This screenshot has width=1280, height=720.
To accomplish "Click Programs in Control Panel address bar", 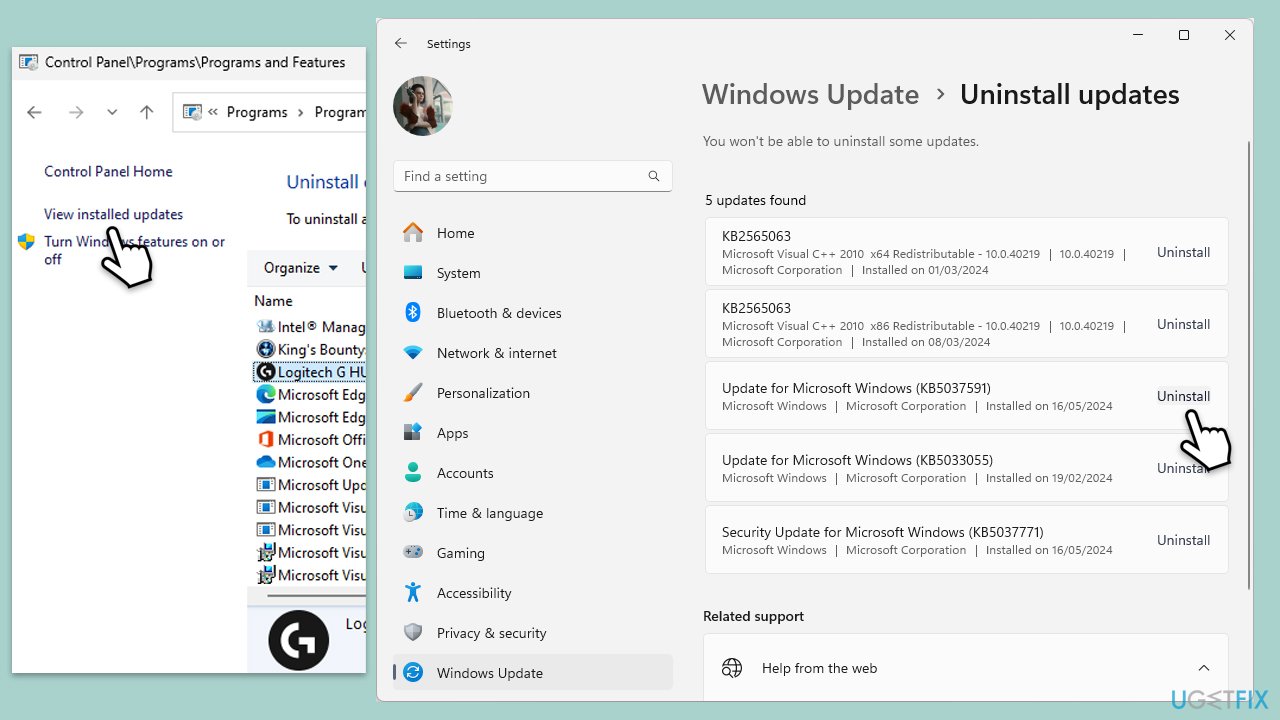I will 257,112.
